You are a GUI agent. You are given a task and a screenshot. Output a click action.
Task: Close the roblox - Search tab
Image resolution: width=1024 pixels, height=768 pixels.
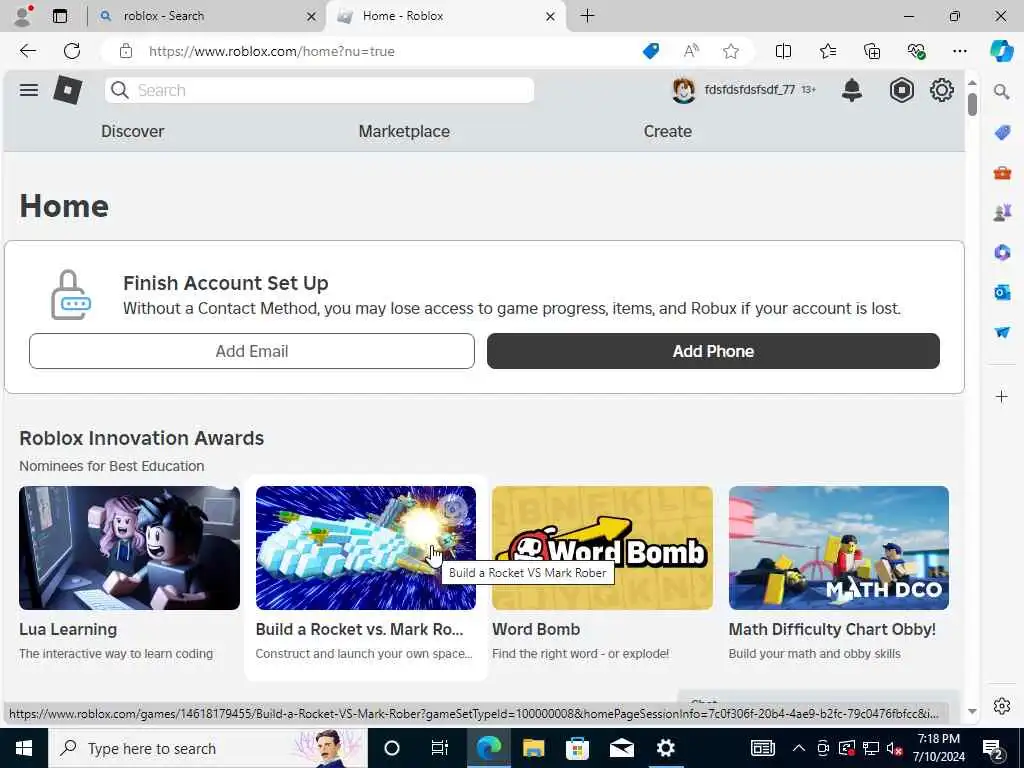coord(312,16)
